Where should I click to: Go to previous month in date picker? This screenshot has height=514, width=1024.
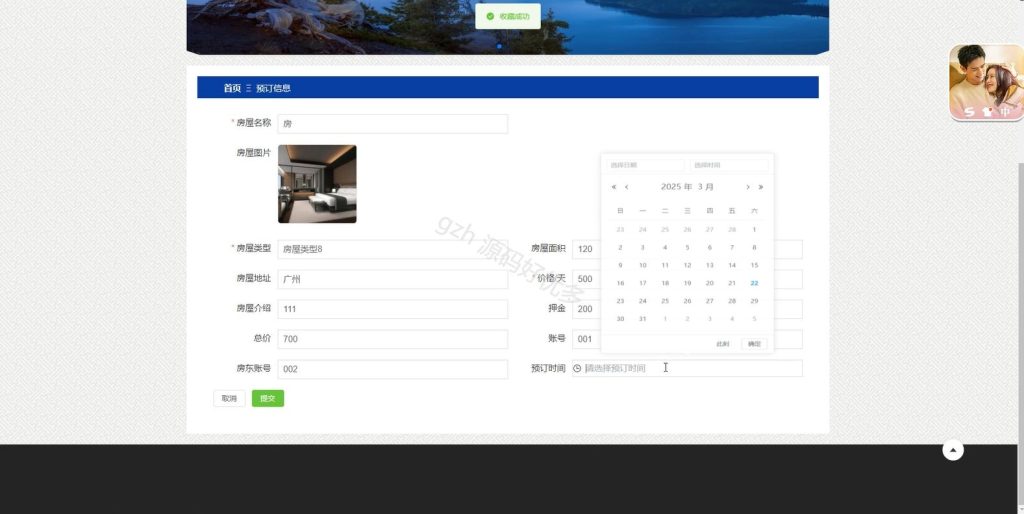pos(626,187)
